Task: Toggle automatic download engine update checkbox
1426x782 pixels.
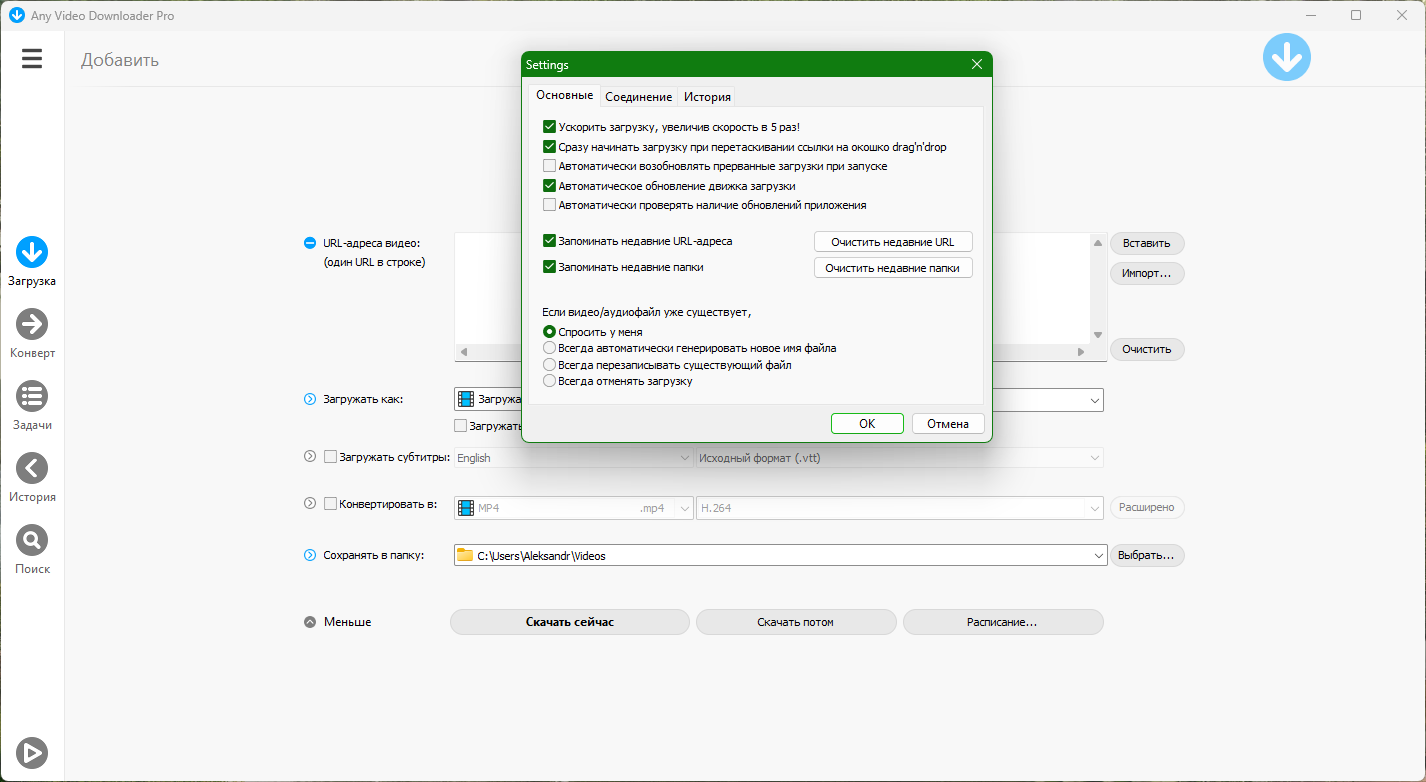Action: (549, 186)
